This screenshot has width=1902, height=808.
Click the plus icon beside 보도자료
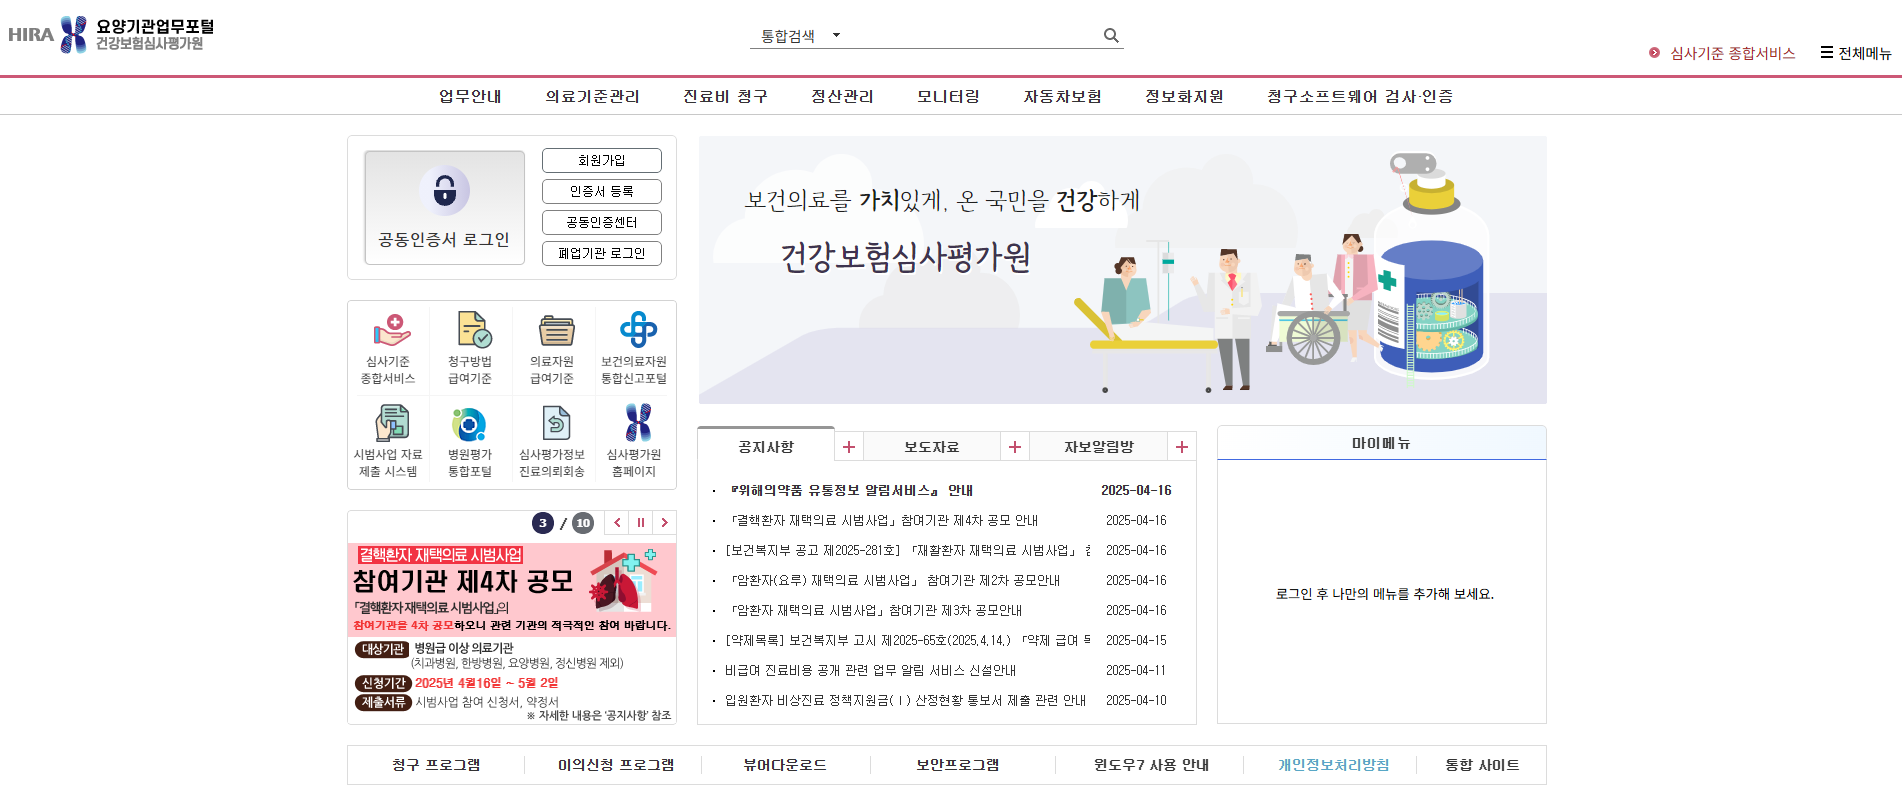tap(1015, 447)
